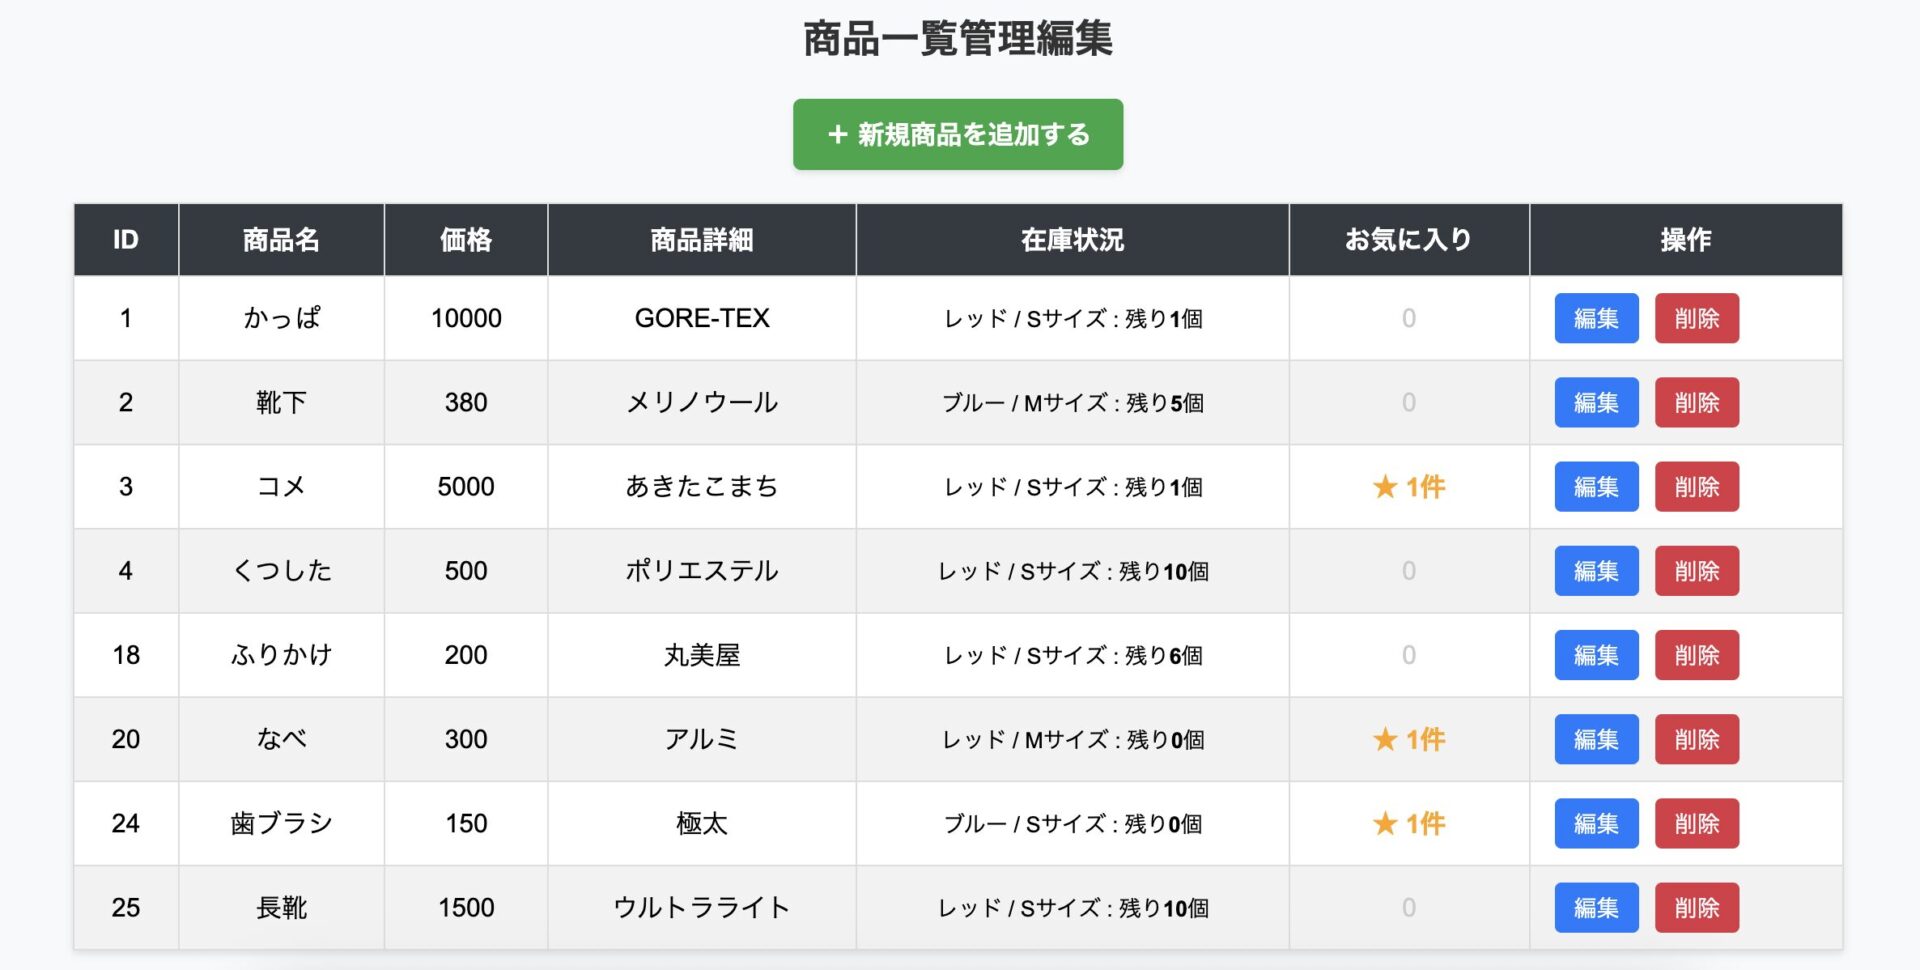This screenshot has width=1920, height=970.
Task: Click the お気に入り column header
Action: click(1408, 240)
